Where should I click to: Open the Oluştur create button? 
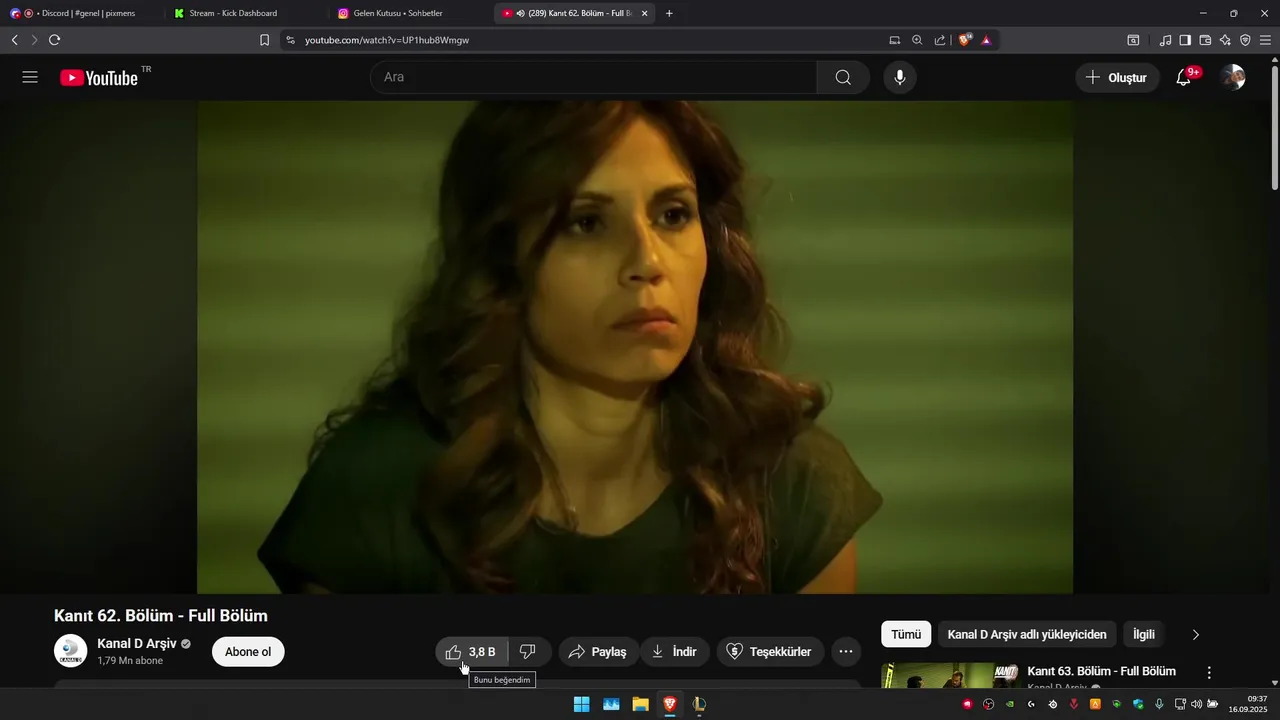click(1117, 77)
